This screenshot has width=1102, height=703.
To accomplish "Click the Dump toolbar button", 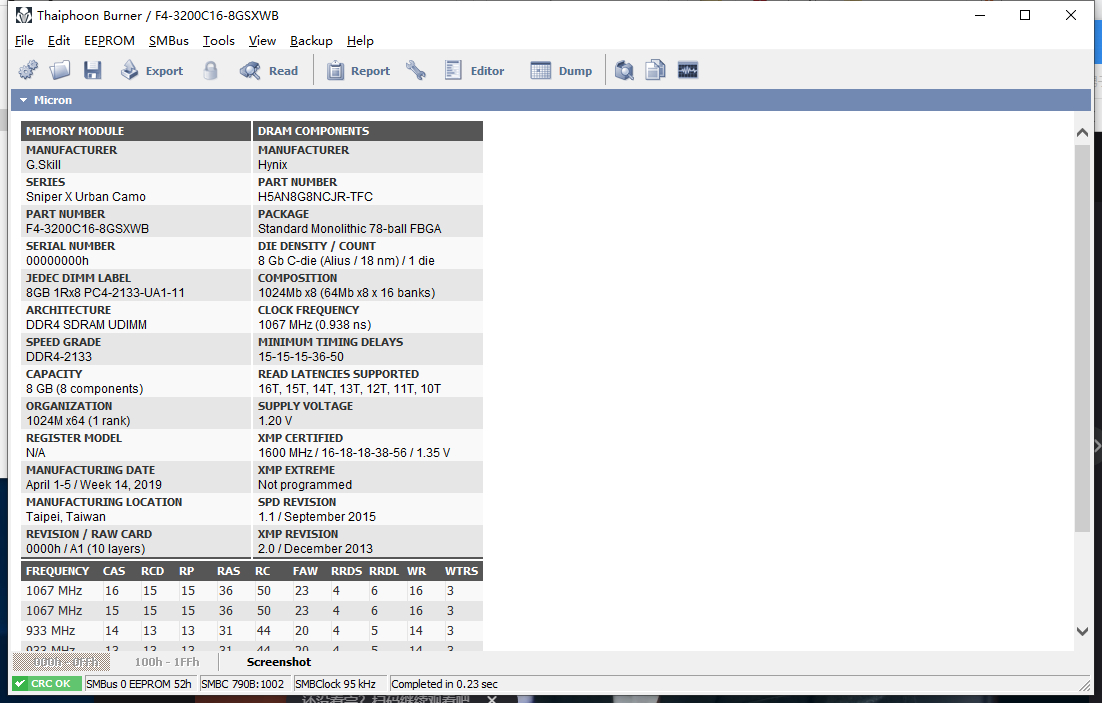I will coord(561,70).
